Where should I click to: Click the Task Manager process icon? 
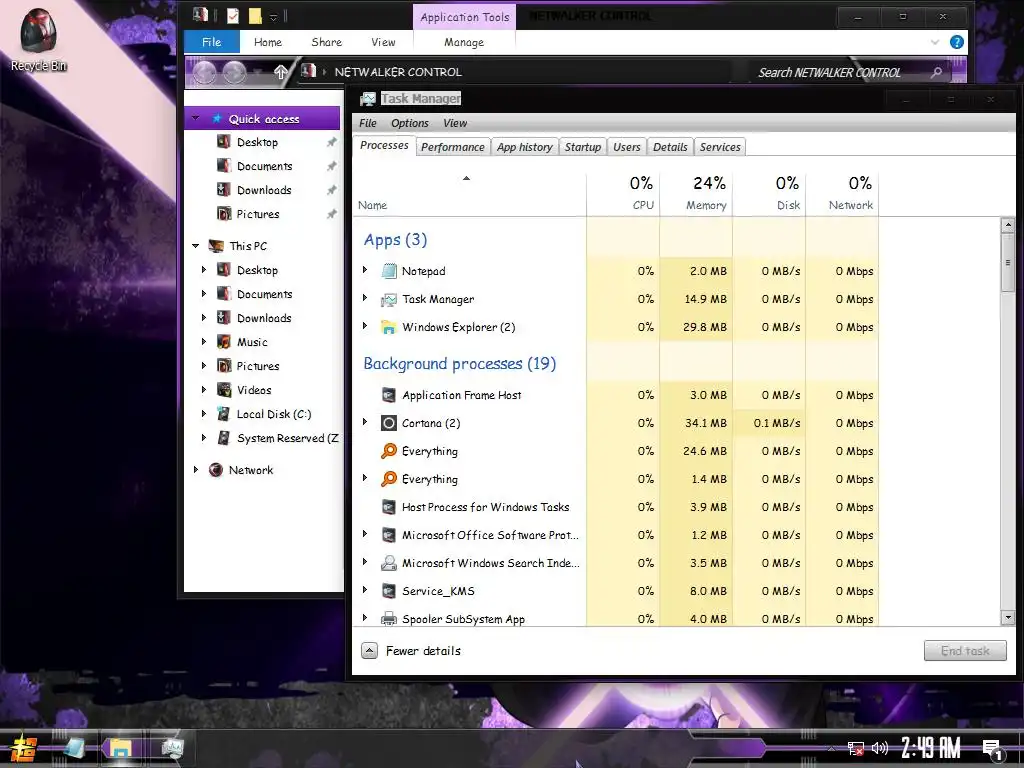click(389, 299)
